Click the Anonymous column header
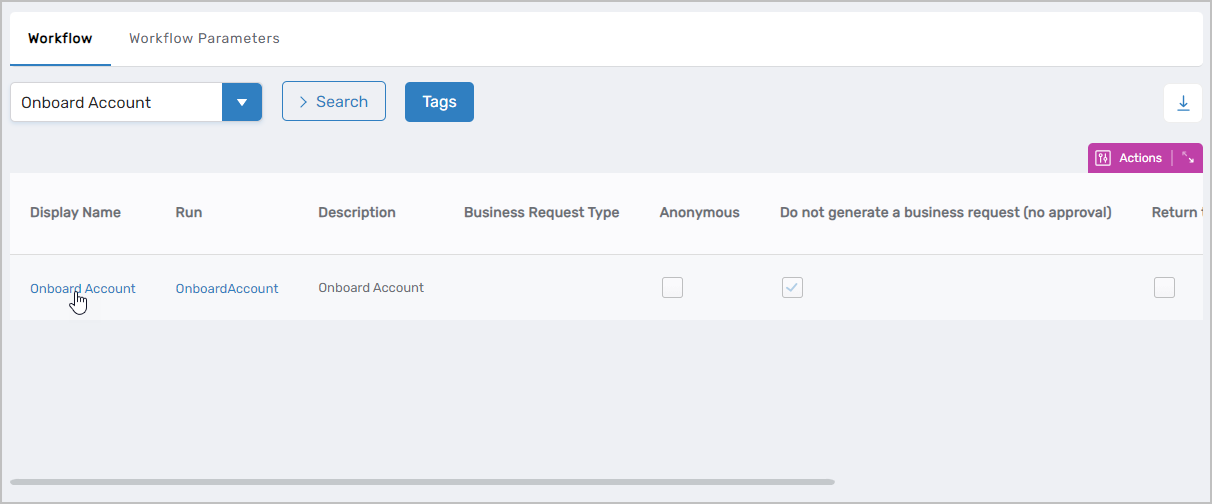Image resolution: width=1212 pixels, height=504 pixels. click(x=700, y=212)
